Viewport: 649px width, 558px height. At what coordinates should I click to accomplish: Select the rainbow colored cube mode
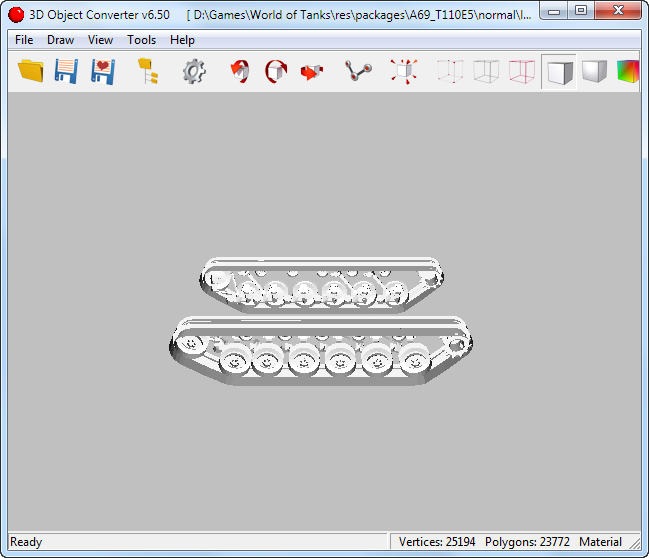click(x=628, y=71)
